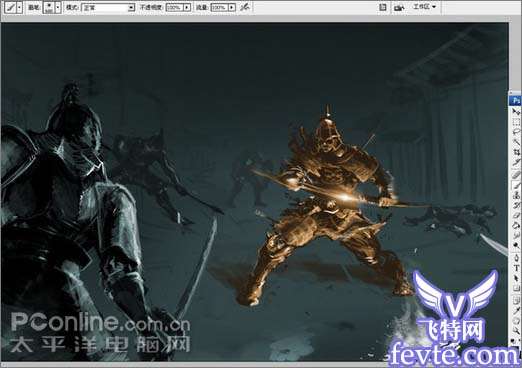Viewport: 522px width, 368px height.
Task: Toggle the brushes palette button
Action: [x=383, y=7]
